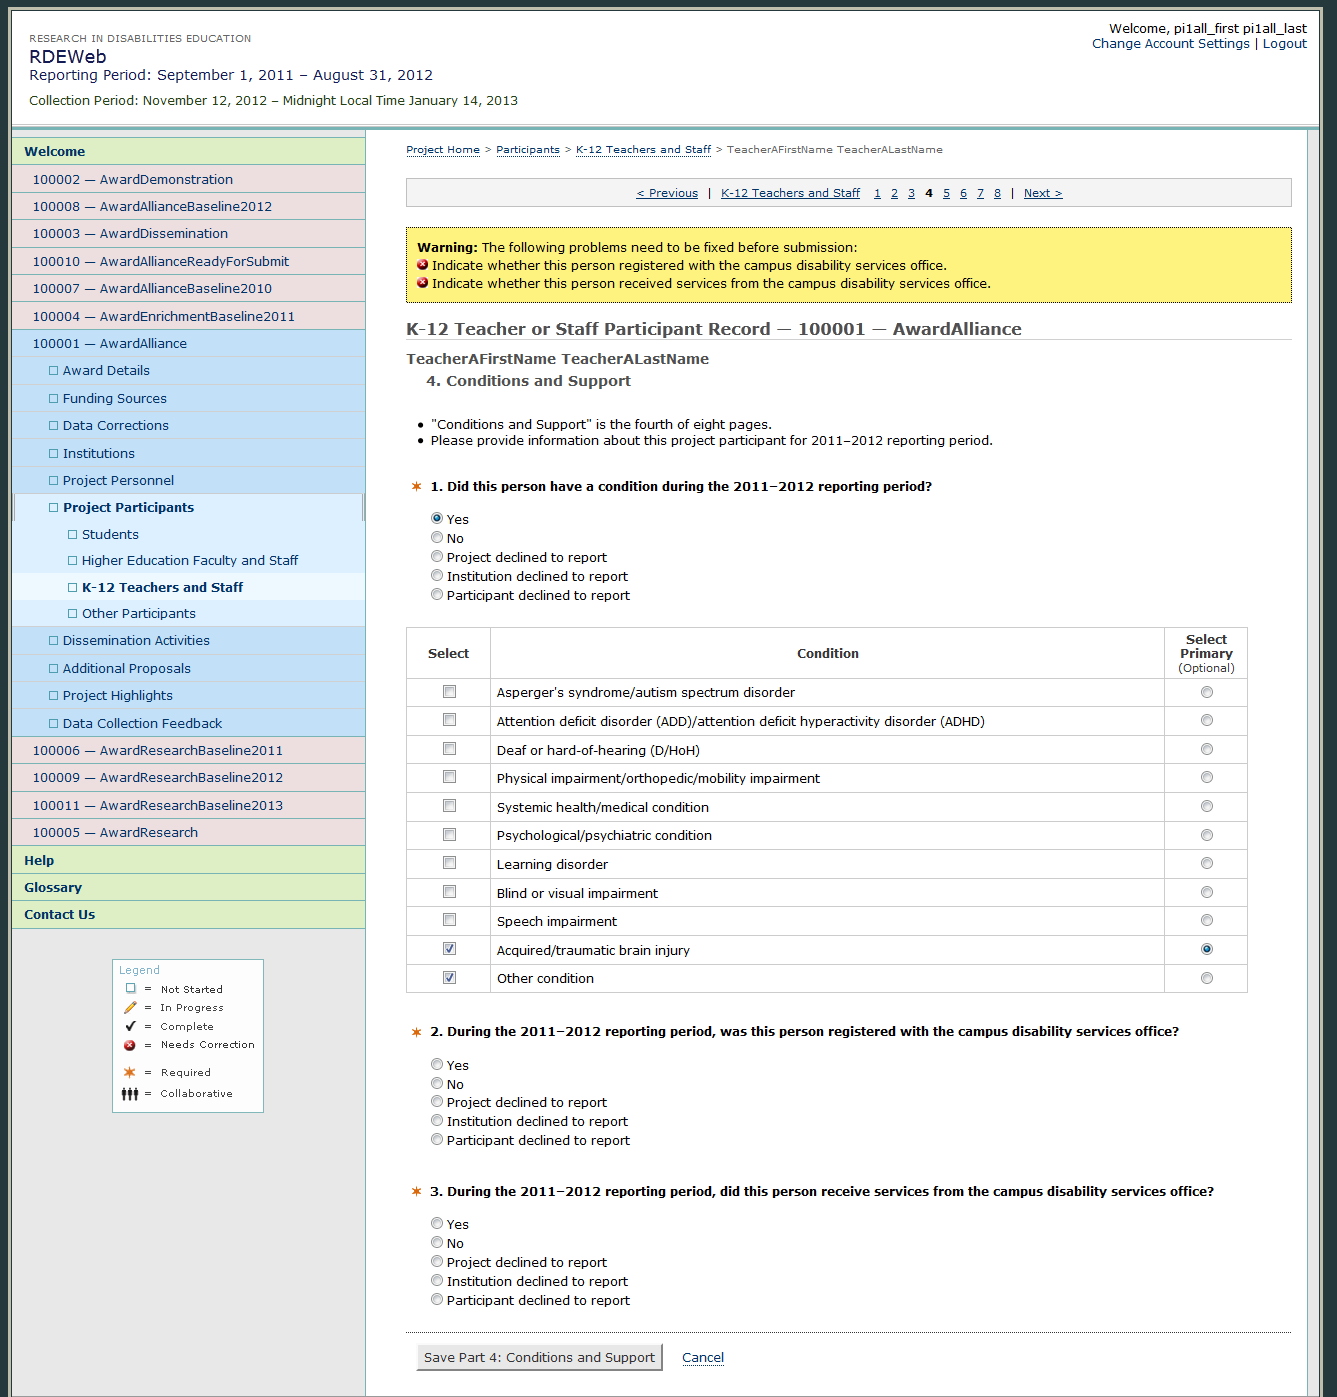This screenshot has height=1397, width=1337.
Task: Save Part 4: Conditions and Support
Action: click(539, 1358)
